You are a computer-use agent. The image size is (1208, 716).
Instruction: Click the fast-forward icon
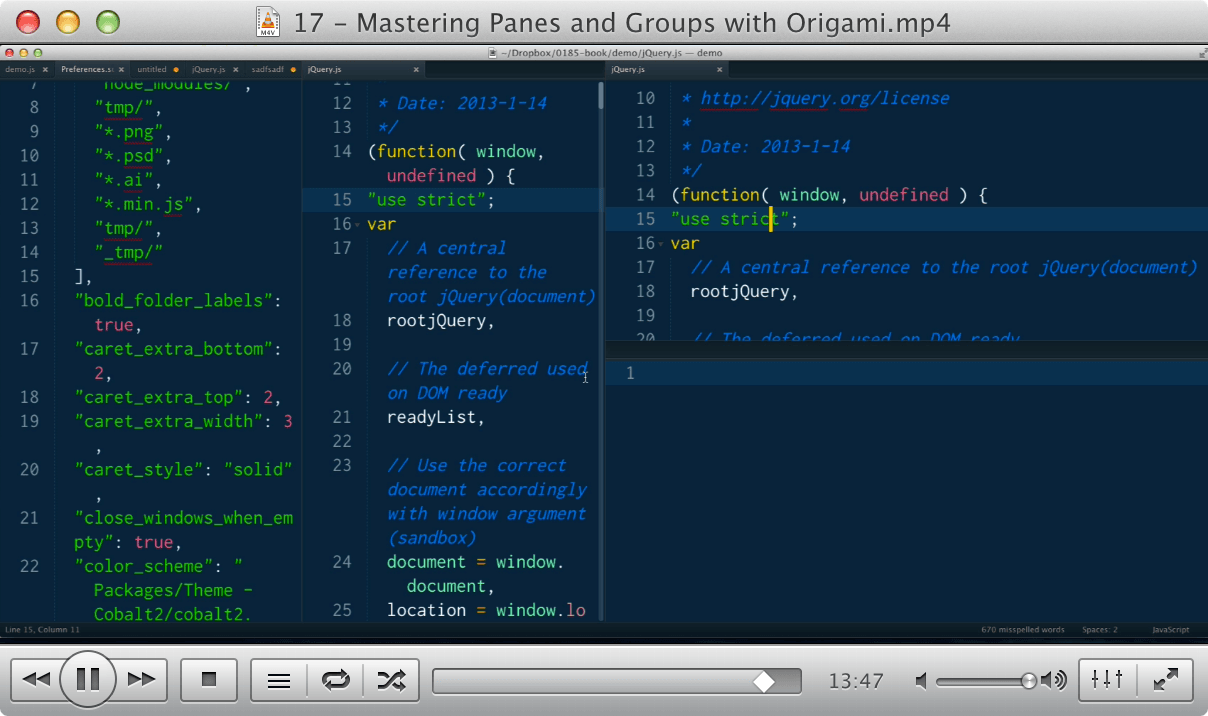141,679
